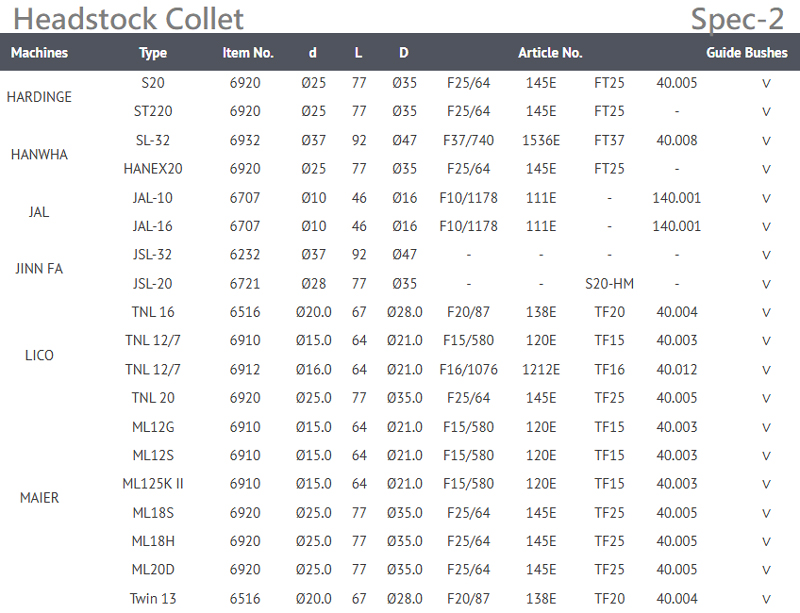This screenshot has width=800, height=613.
Task: Select the ML125K II type cell
Action: (x=153, y=484)
